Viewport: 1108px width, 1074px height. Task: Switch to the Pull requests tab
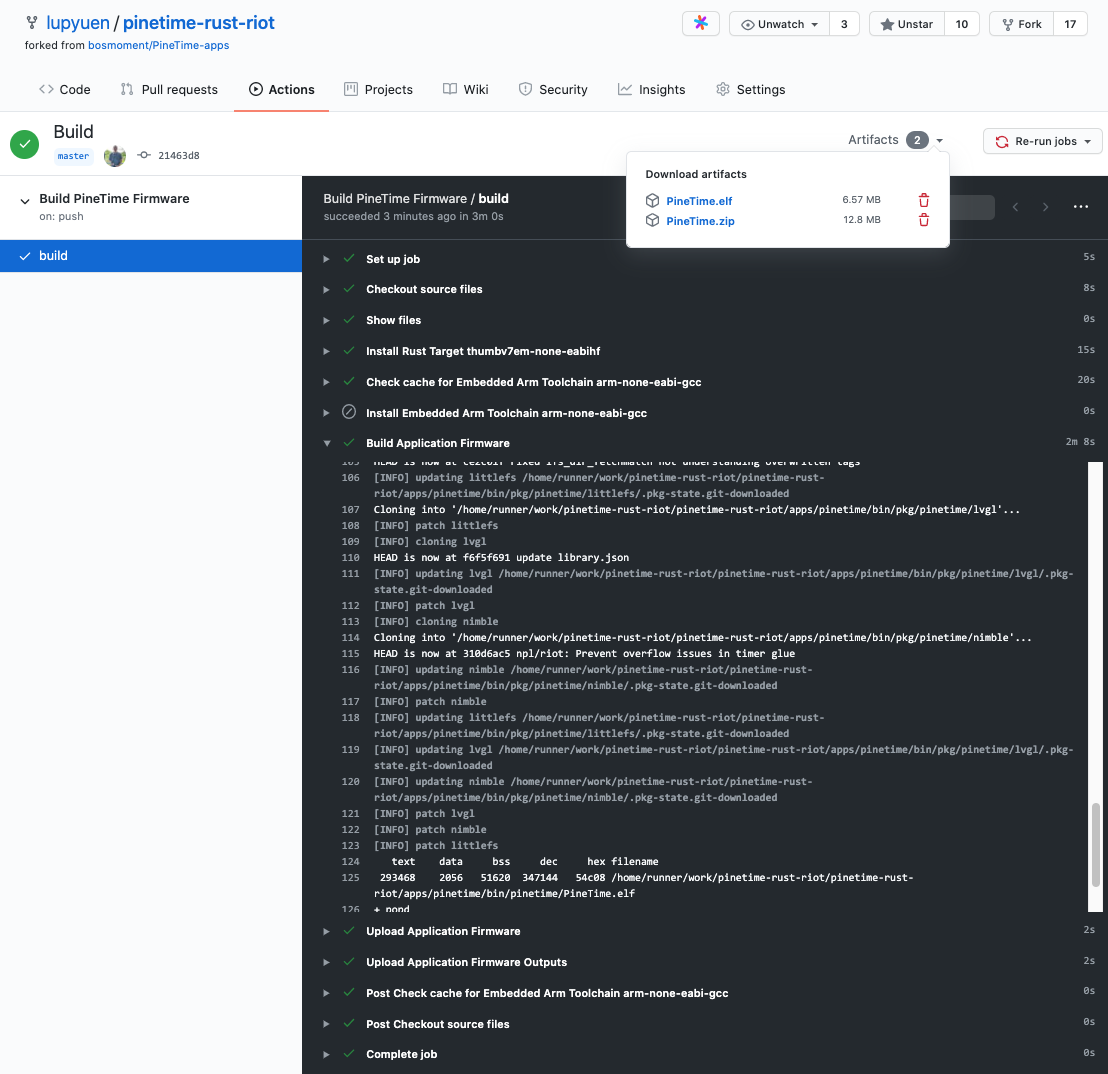[x=169, y=89]
